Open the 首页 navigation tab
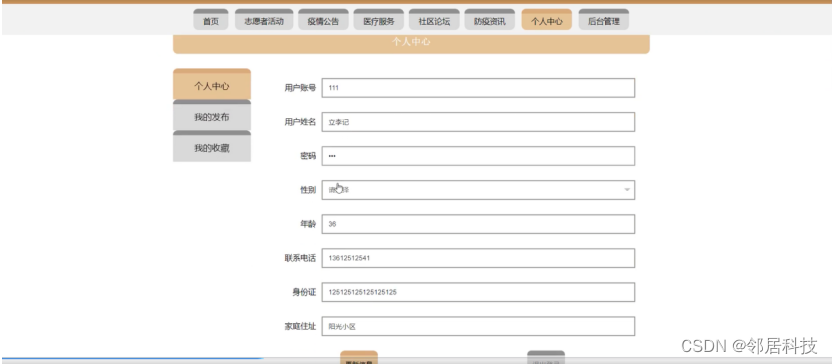Viewport: 833px width, 364px height. (x=211, y=20)
